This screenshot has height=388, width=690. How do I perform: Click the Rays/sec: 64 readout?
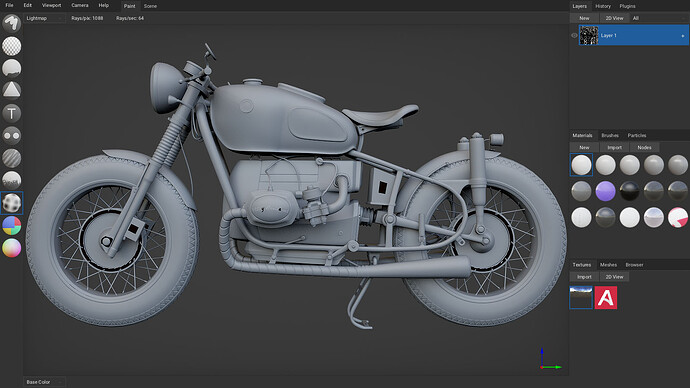(x=130, y=18)
